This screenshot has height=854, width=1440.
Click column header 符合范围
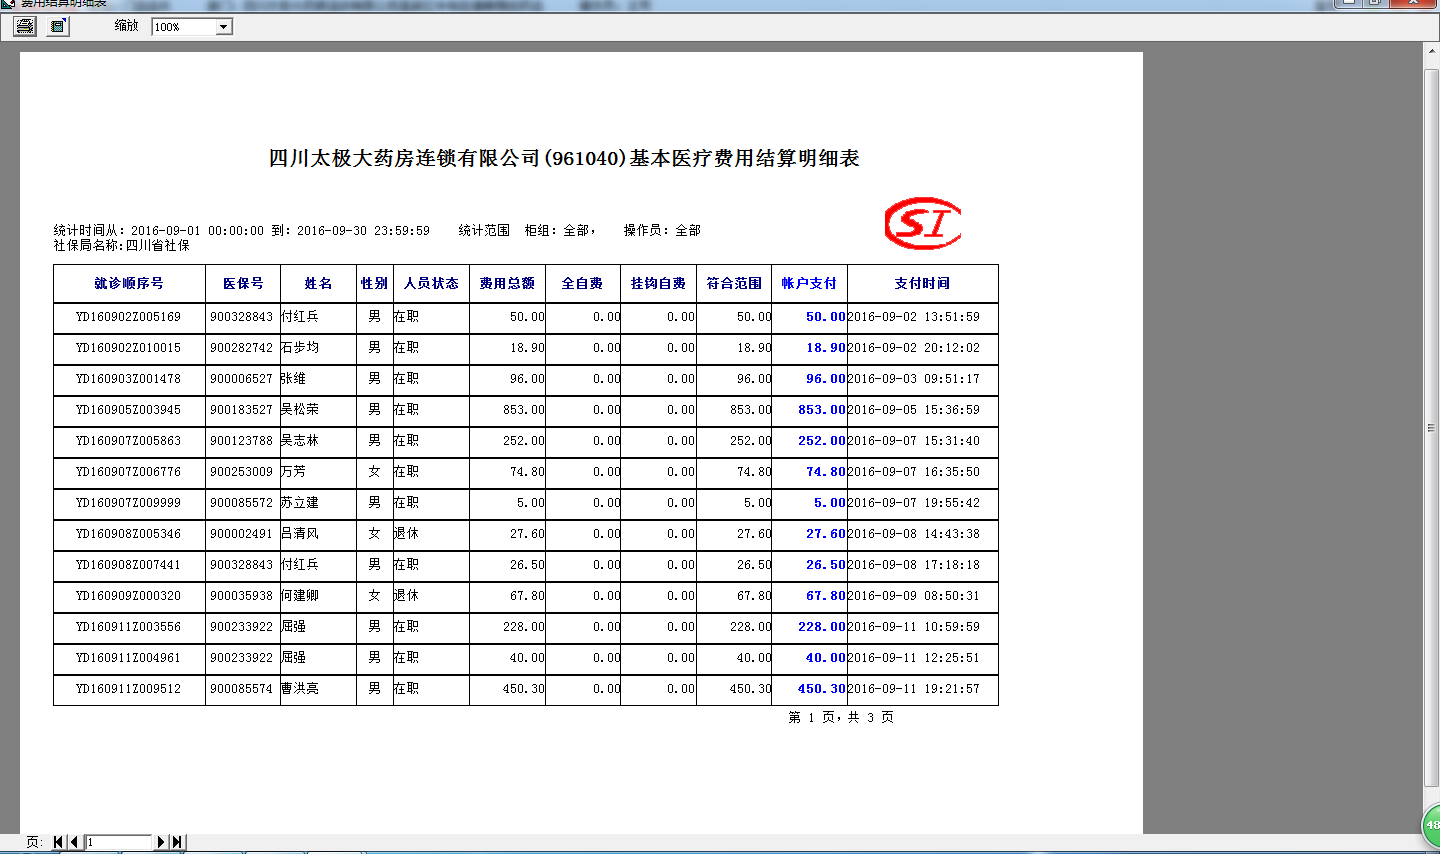pyautogui.click(x=734, y=284)
